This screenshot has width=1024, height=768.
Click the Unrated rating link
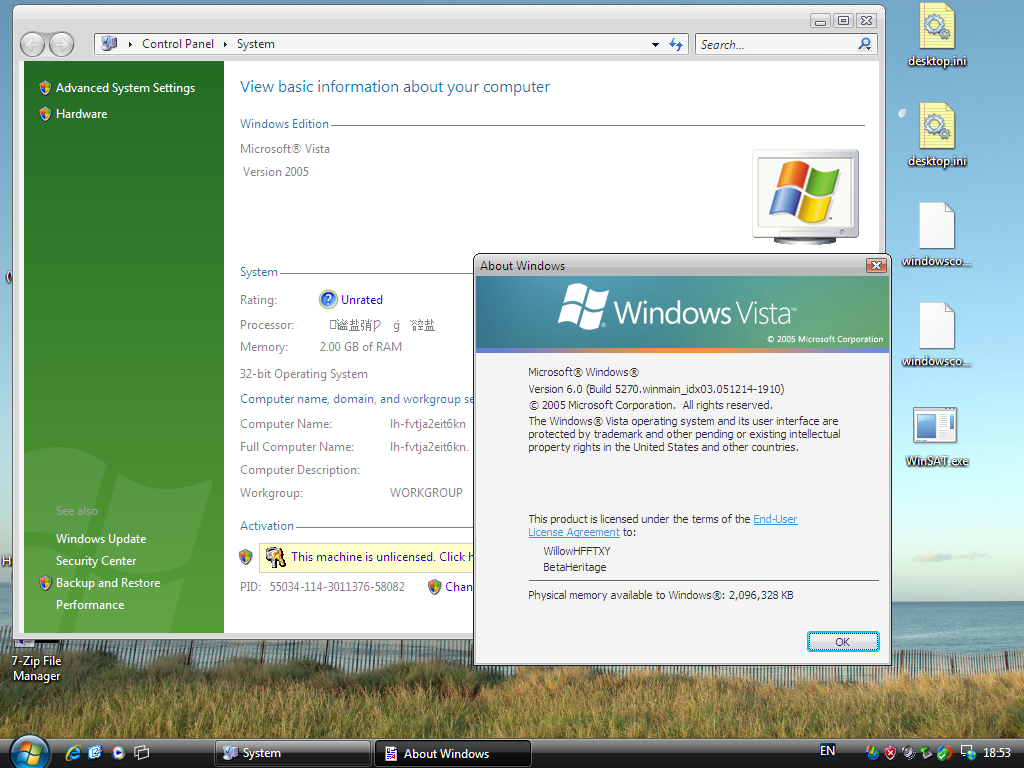(362, 300)
